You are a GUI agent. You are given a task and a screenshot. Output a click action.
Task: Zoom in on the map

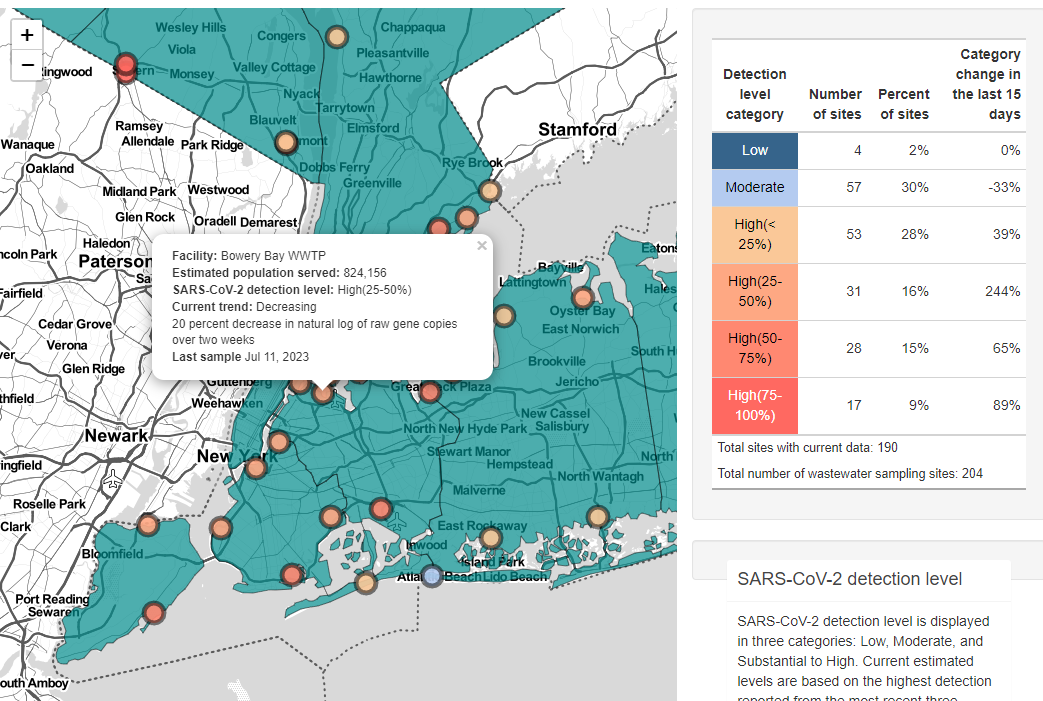(27, 35)
